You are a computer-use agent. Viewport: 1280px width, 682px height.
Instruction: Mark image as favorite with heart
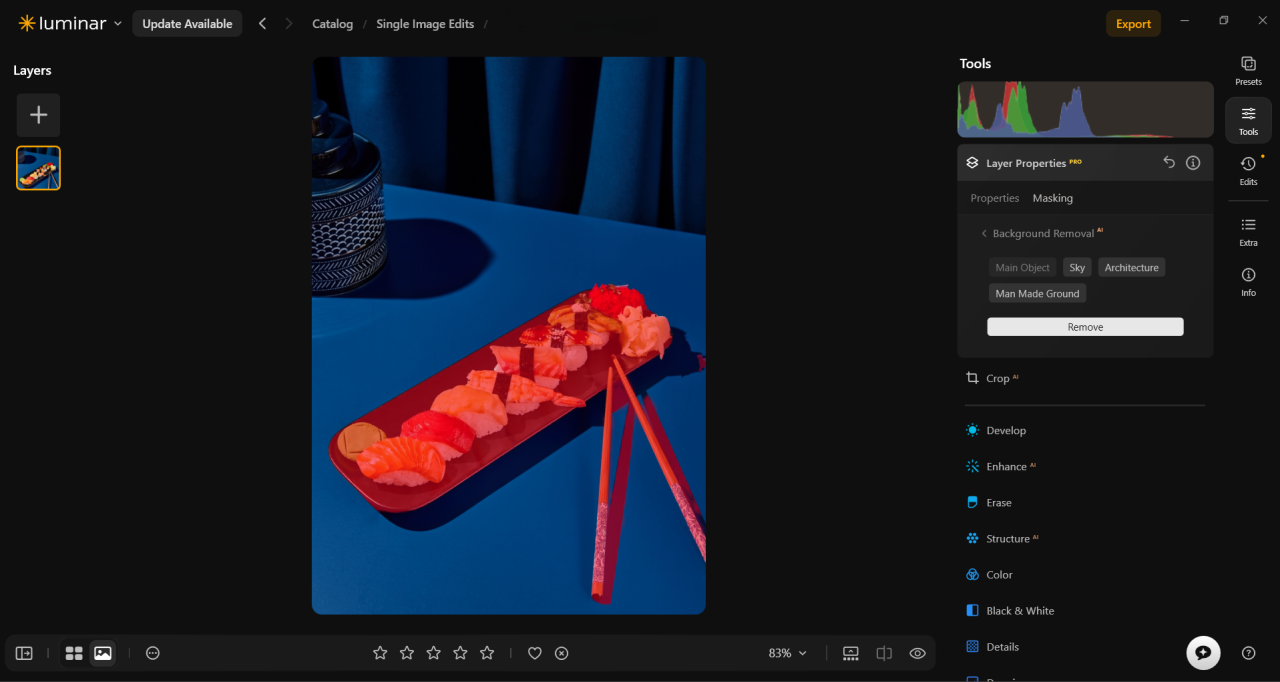pos(535,653)
